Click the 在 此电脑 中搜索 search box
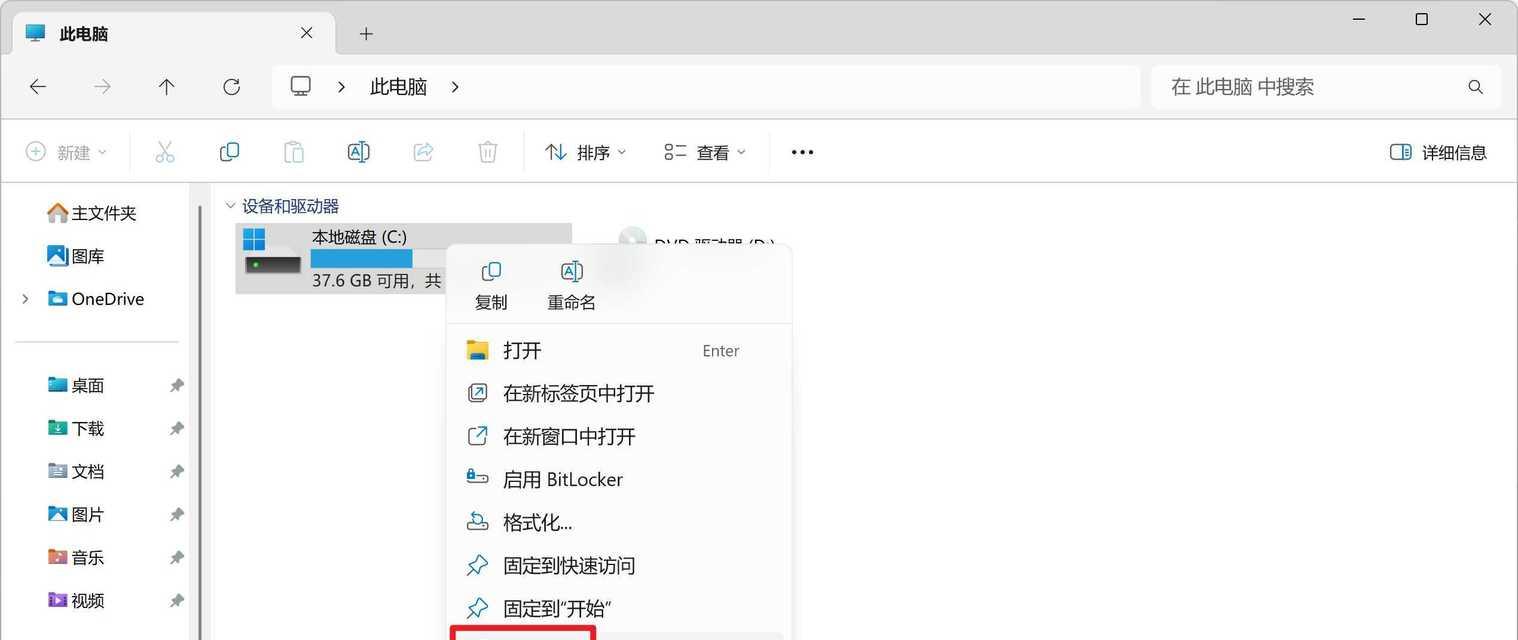1518x640 pixels. click(x=1326, y=87)
